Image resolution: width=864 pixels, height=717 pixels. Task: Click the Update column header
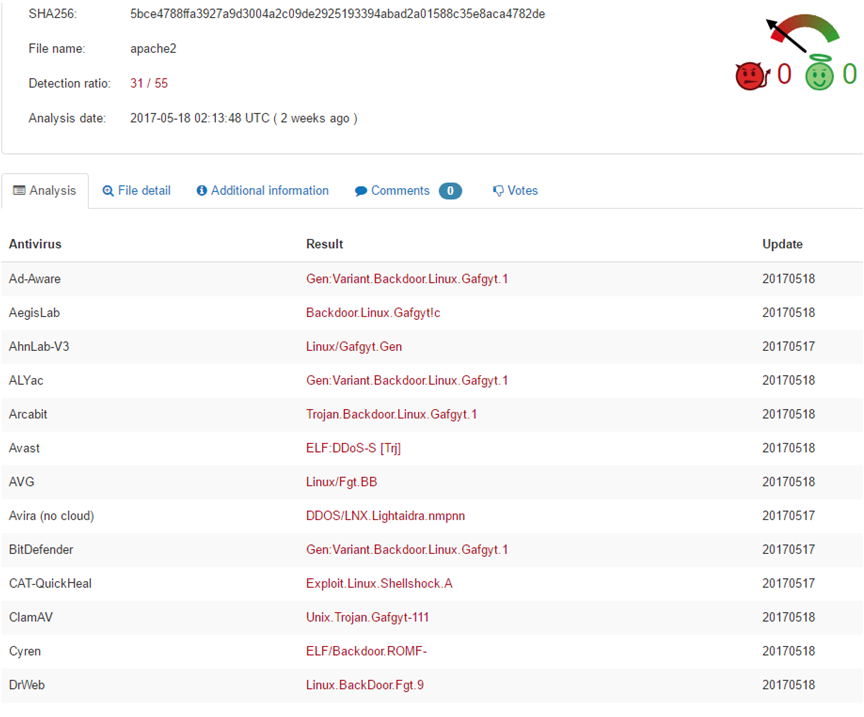click(x=782, y=244)
